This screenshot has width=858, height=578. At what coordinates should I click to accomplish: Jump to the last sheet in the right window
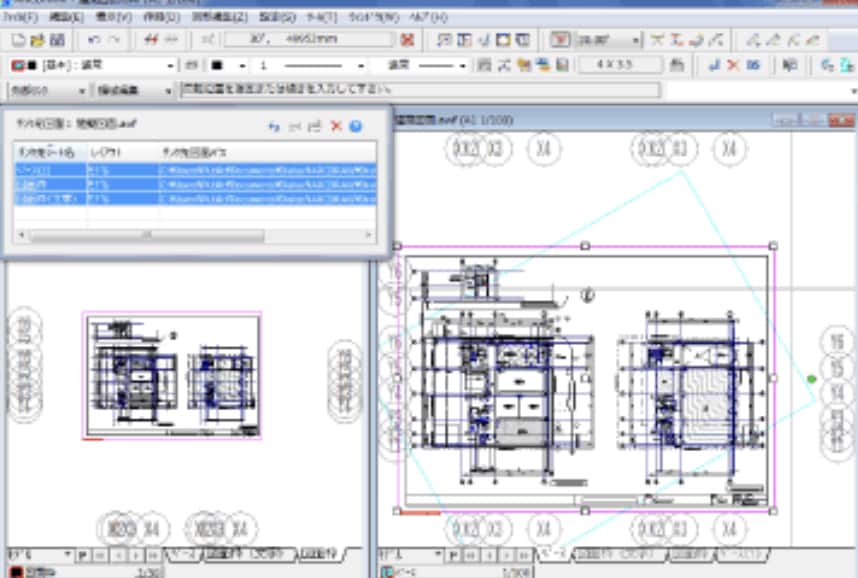point(524,556)
